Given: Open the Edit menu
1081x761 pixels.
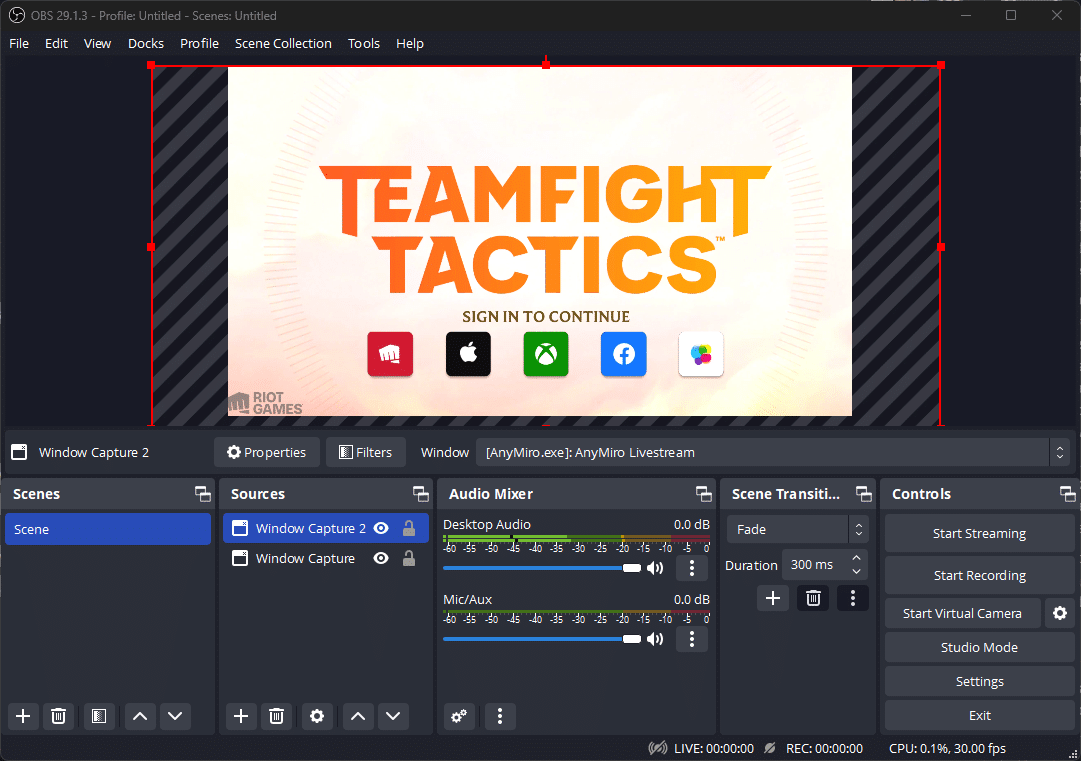Looking at the screenshot, I should pos(57,43).
